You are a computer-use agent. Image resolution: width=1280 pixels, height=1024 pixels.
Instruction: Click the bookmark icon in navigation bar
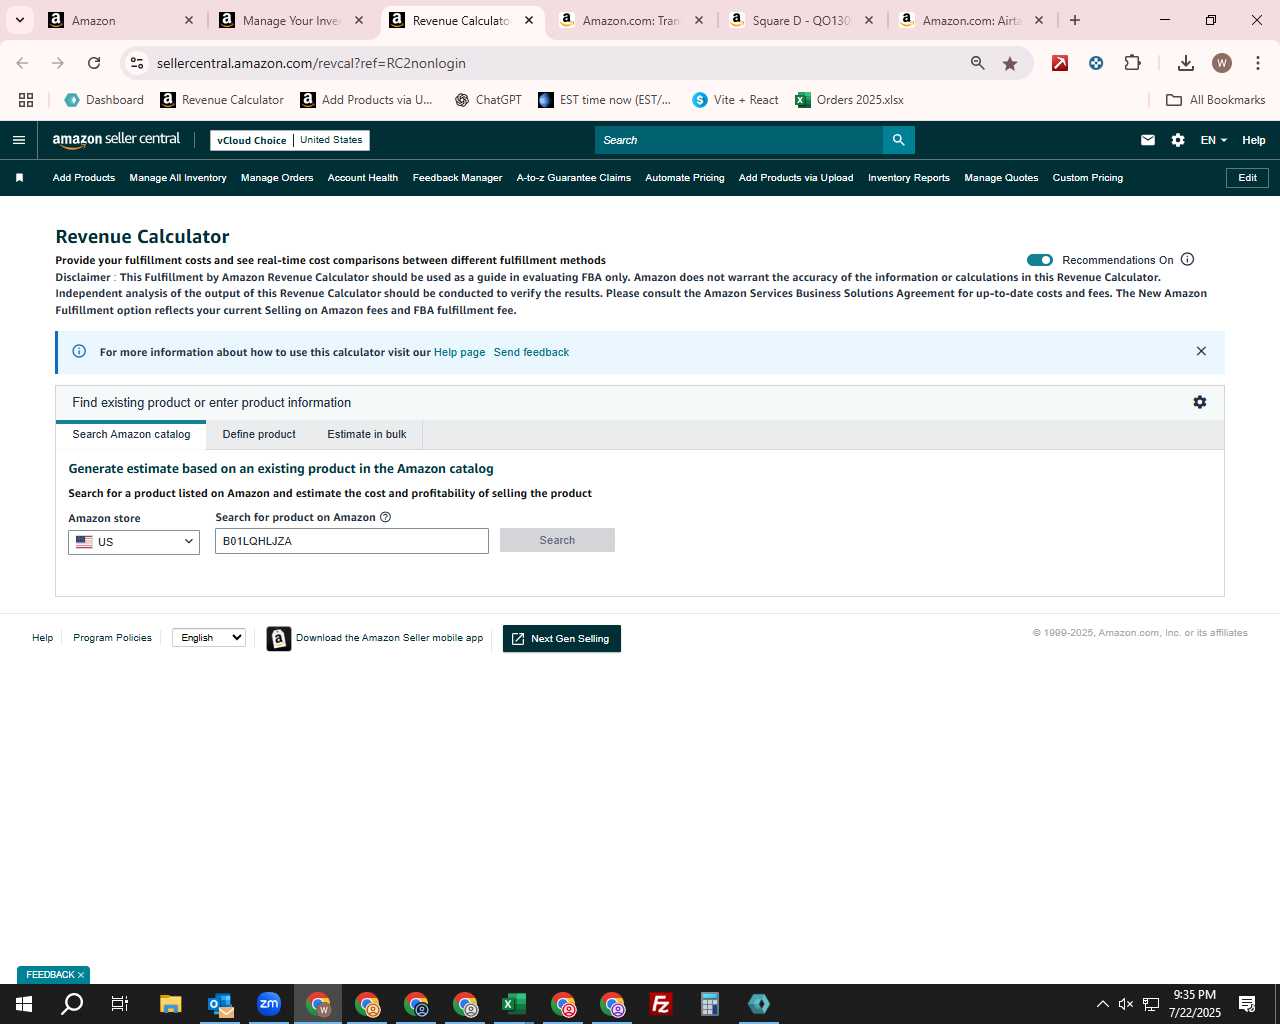19,178
